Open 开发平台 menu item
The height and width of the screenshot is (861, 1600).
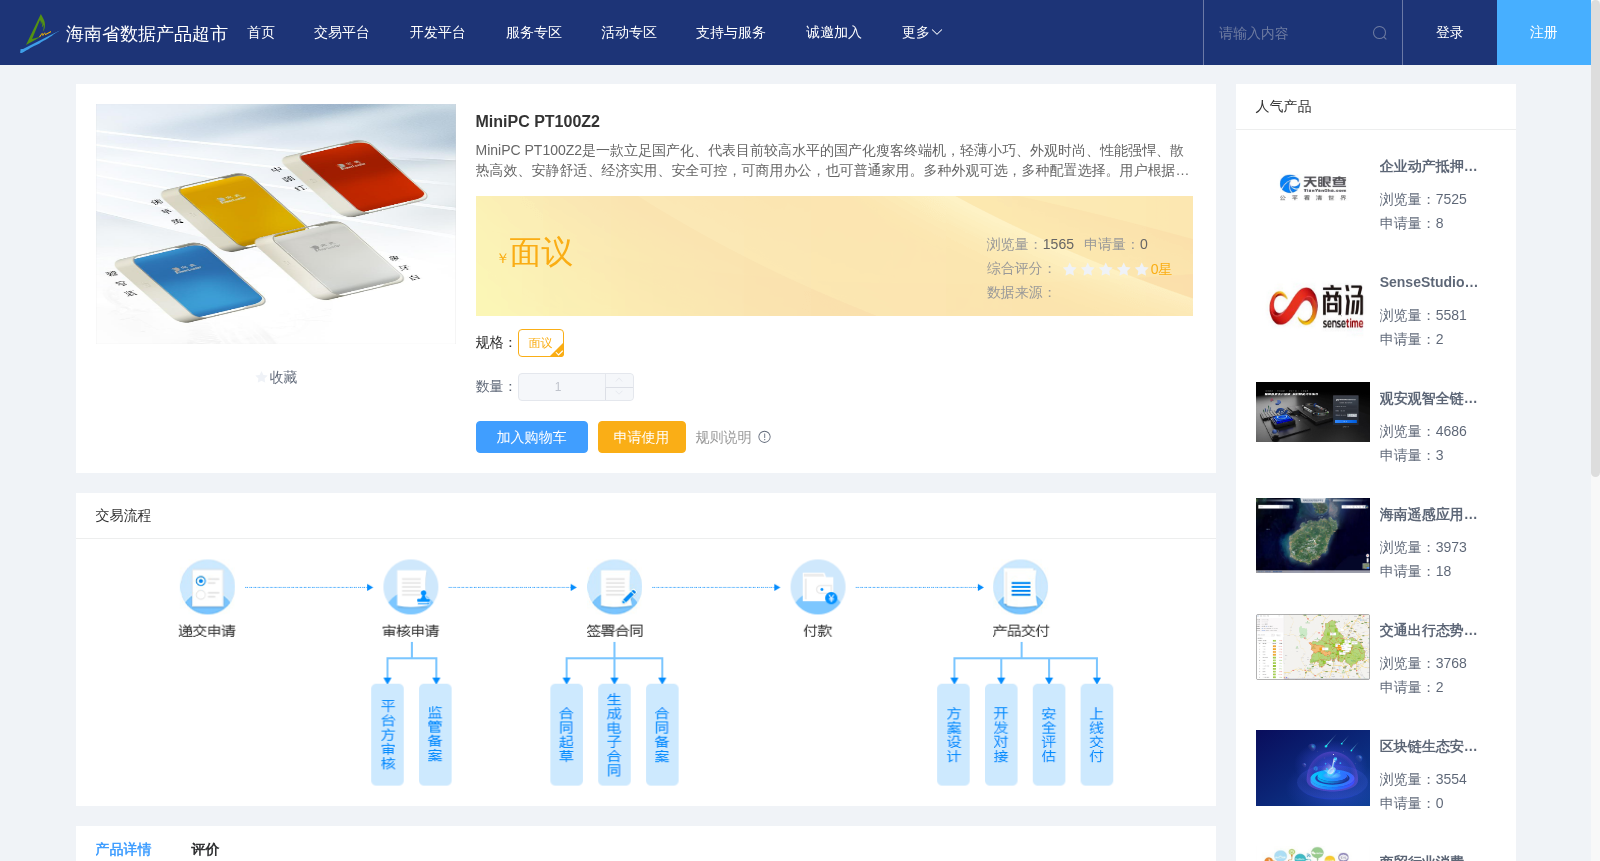tap(438, 33)
